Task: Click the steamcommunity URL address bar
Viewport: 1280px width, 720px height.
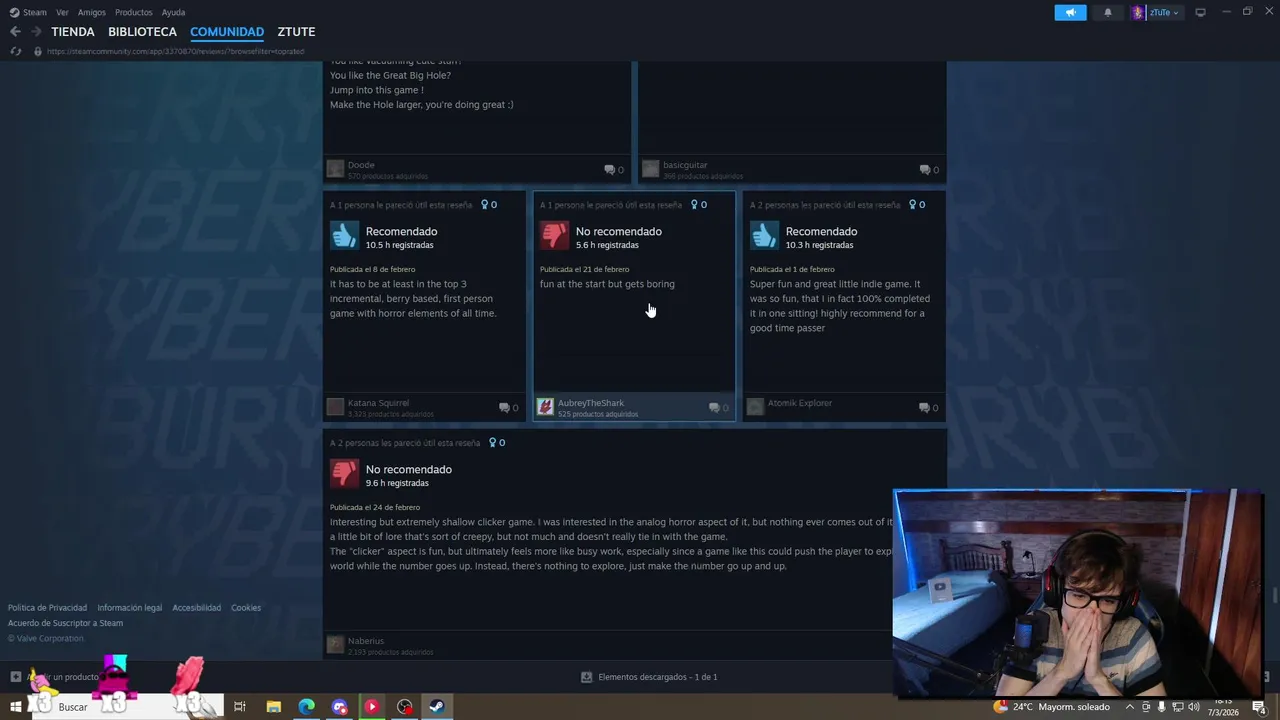Action: (175, 51)
